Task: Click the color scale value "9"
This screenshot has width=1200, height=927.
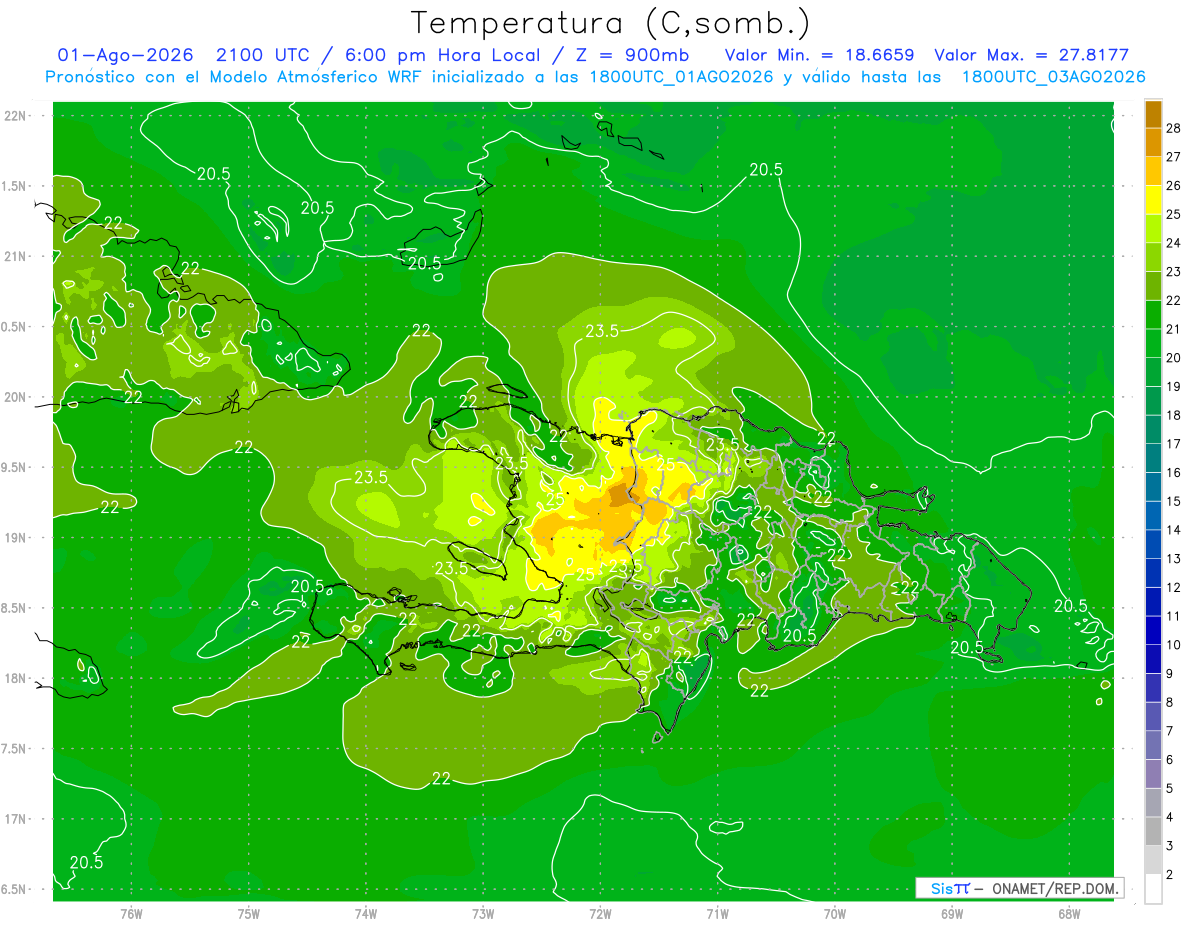Action: coord(1170,674)
